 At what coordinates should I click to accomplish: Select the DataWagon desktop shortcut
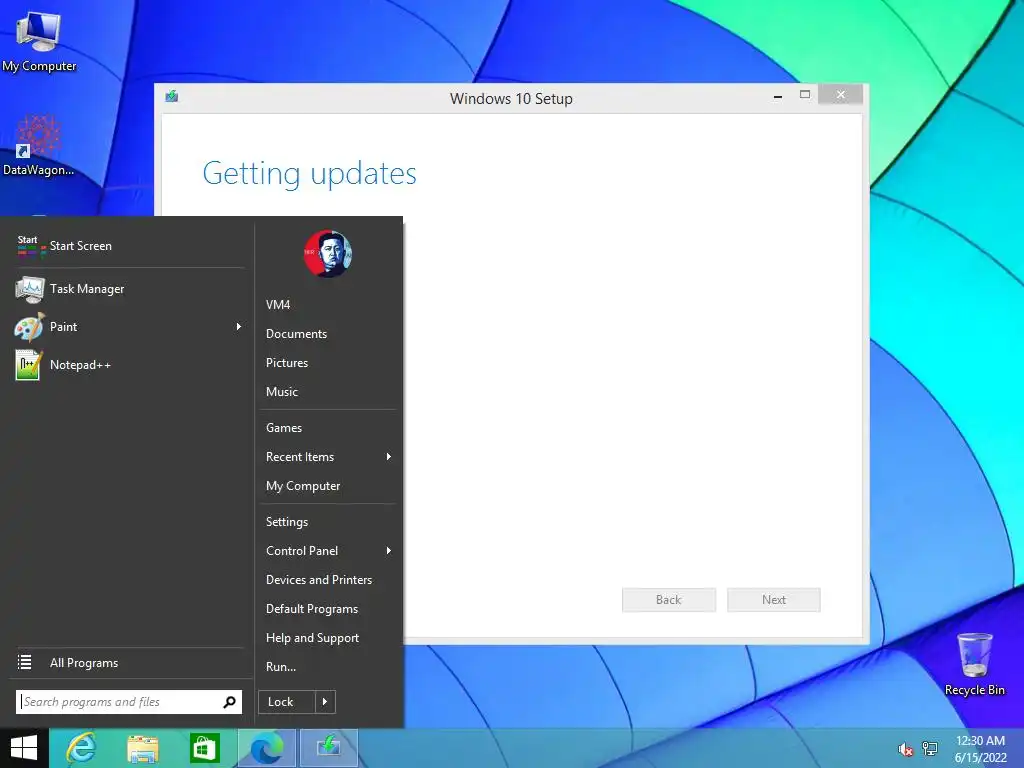pyautogui.click(x=38, y=146)
